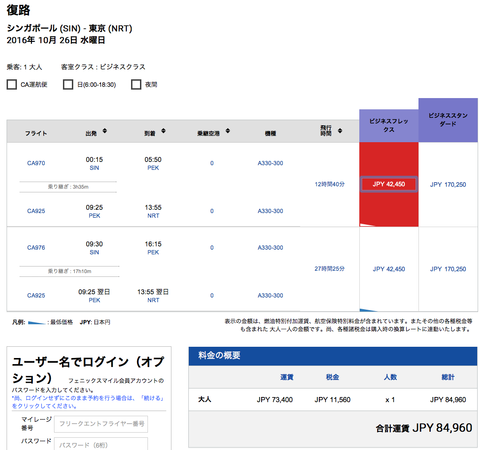Click the 合計運賃 JPY 84,960 total
The height and width of the screenshot is (450, 480).
click(x=424, y=428)
